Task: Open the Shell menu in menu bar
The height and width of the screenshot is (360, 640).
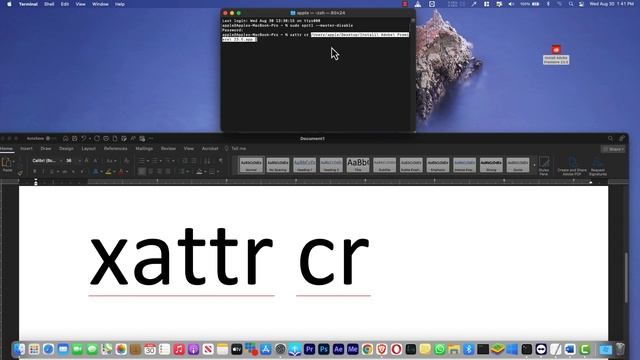Action: (49, 4)
